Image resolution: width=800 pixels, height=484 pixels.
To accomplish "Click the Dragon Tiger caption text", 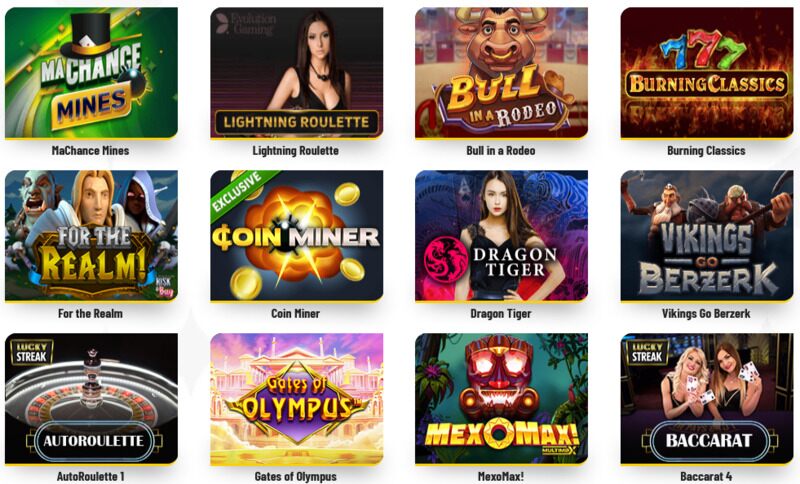I will [x=501, y=314].
